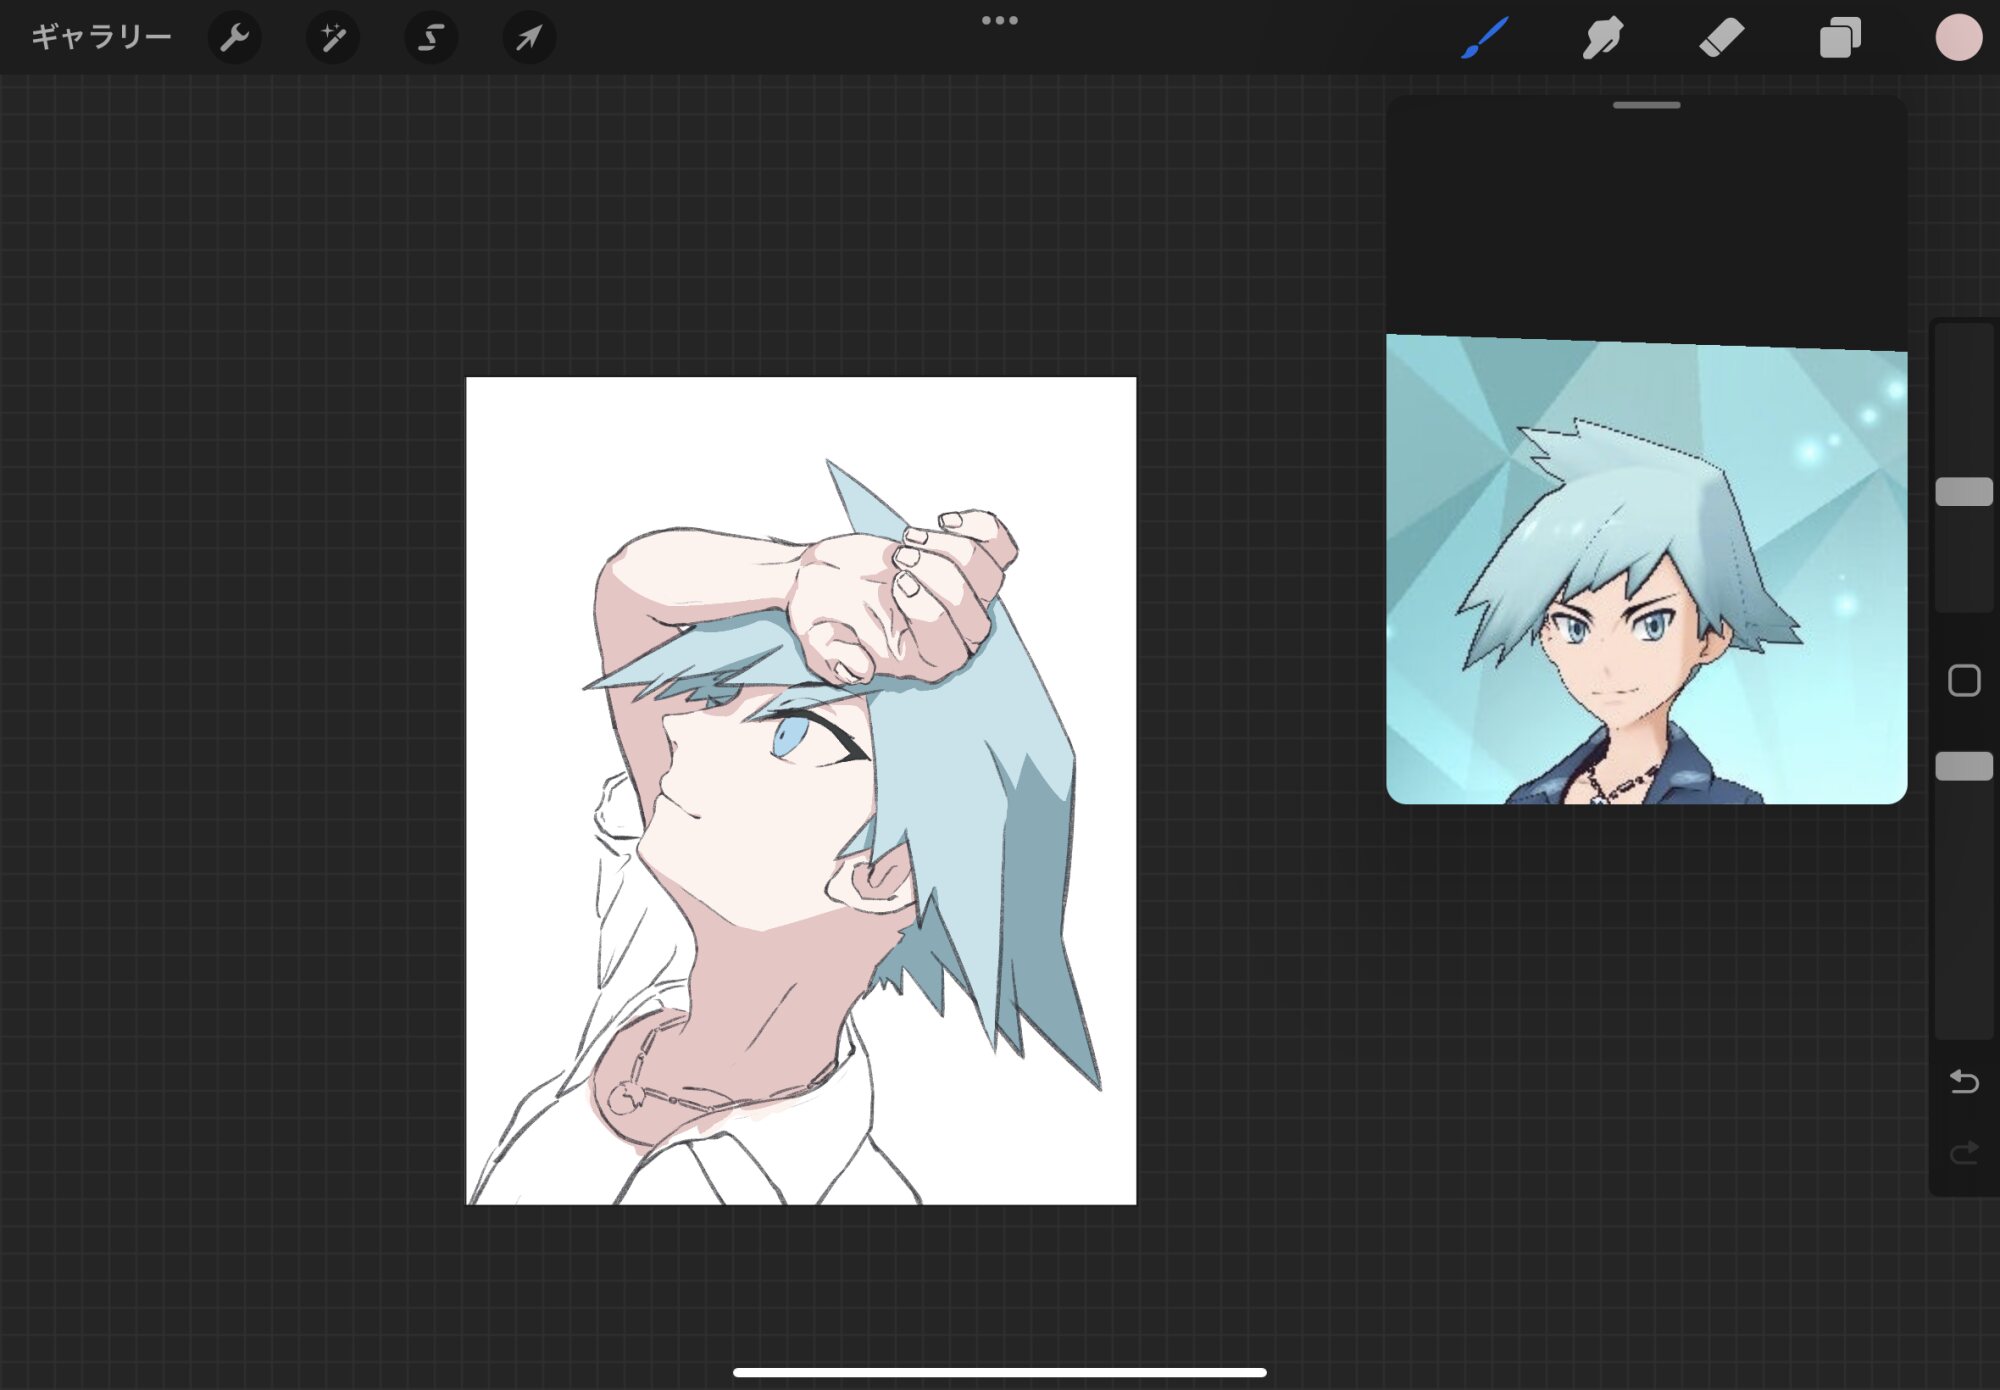Click the reference image of character
The width and height of the screenshot is (2000, 1390).
(x=1646, y=569)
